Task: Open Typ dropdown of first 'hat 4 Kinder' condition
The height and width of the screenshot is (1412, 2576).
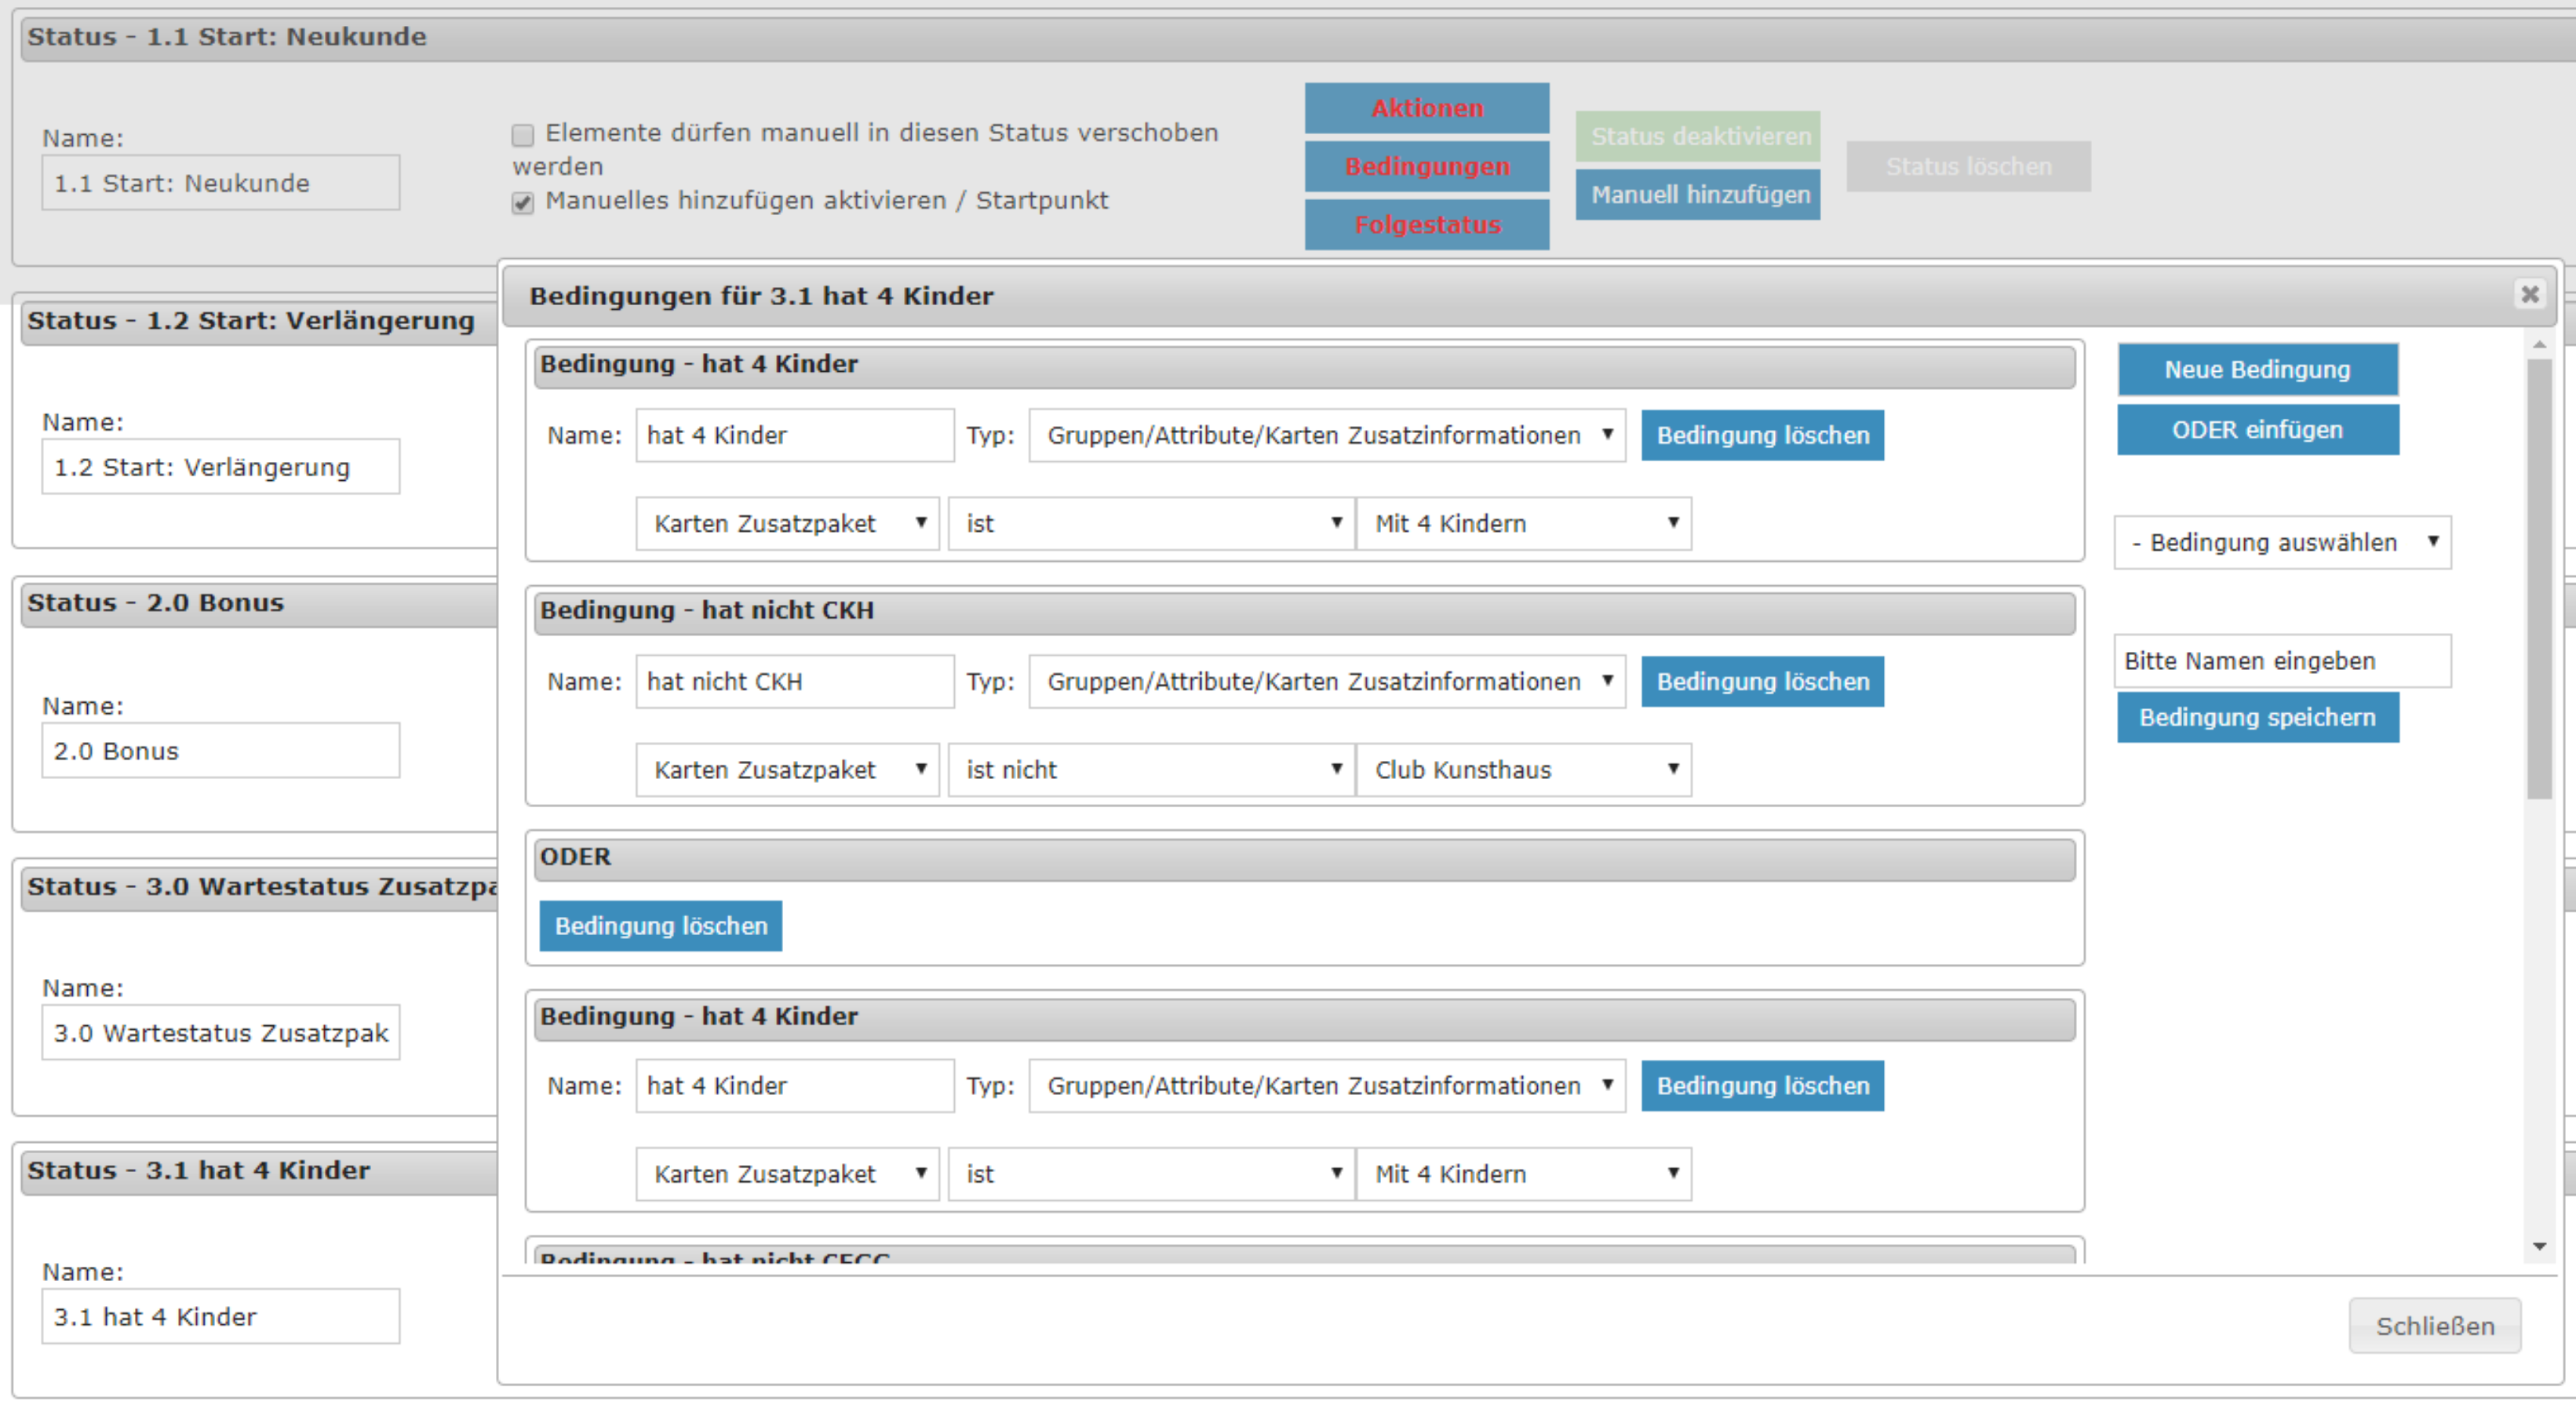Action: coord(1327,435)
